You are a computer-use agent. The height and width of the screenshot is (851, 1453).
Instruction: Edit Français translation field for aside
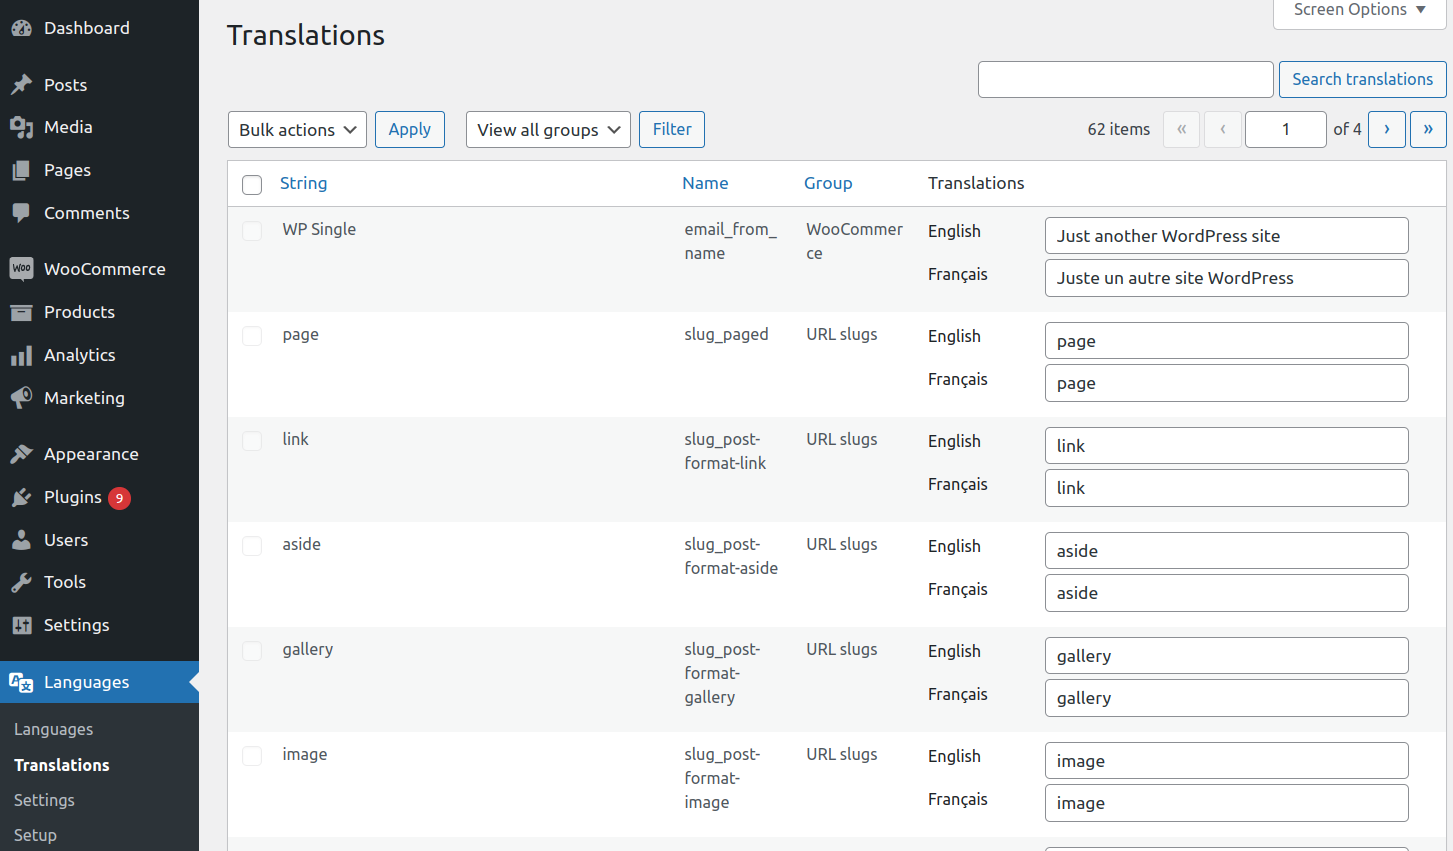[1227, 593]
